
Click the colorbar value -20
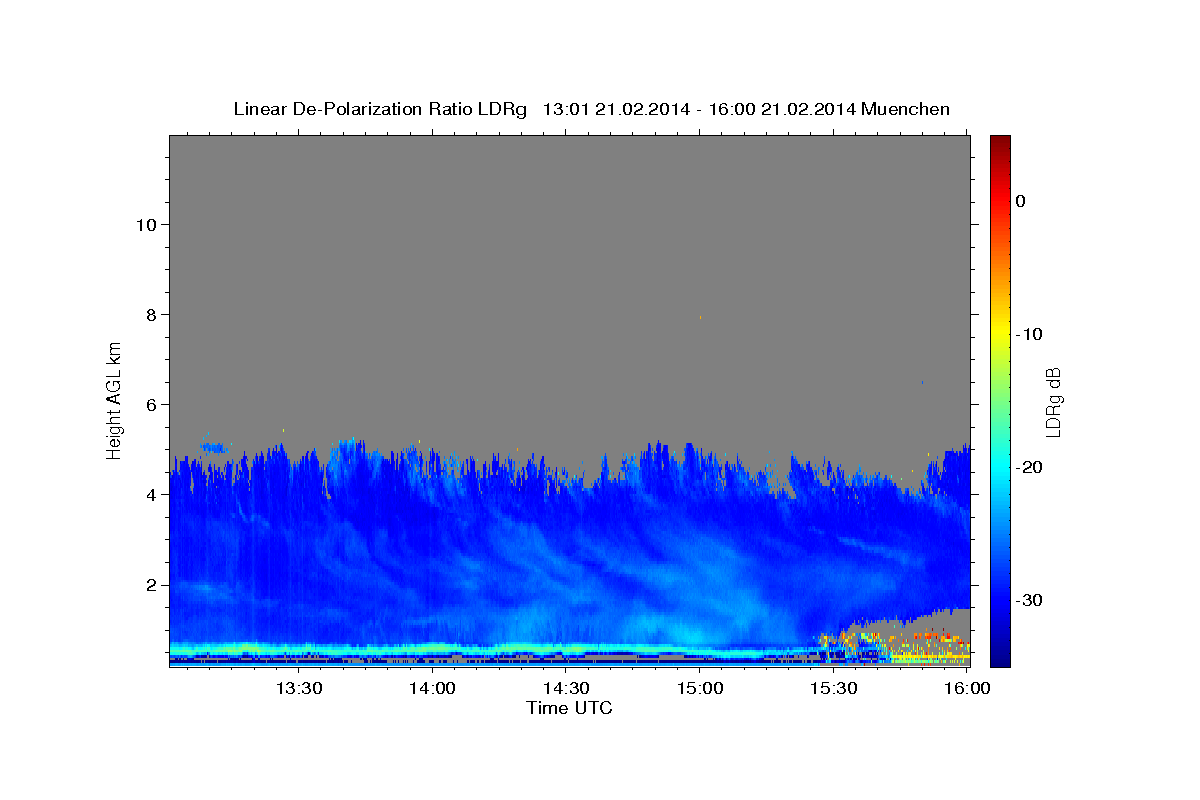(1029, 467)
